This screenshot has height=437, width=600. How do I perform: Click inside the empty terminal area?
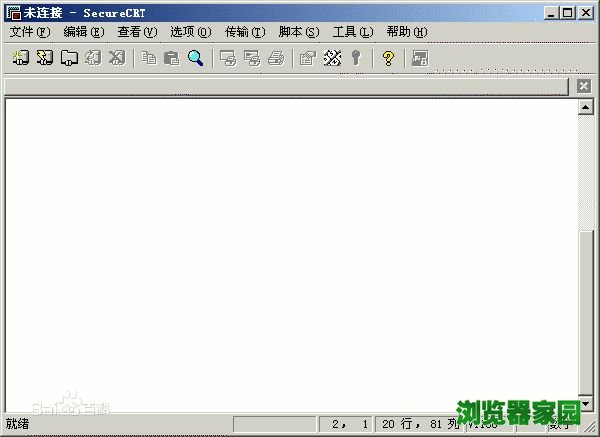(x=290, y=250)
